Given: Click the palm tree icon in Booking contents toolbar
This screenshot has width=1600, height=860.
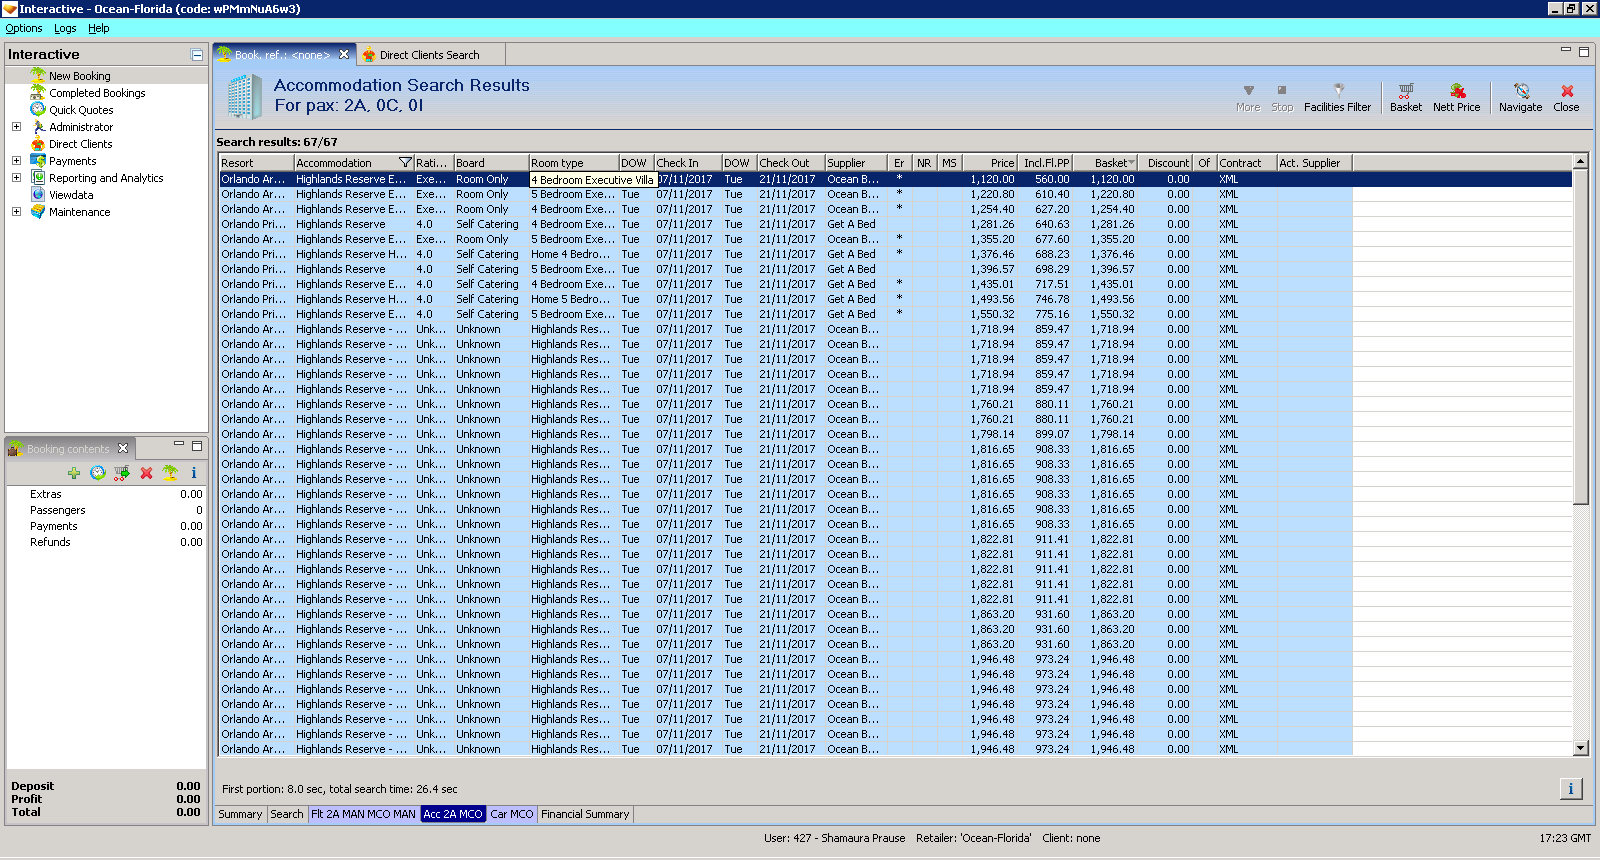Looking at the screenshot, I should (170, 473).
